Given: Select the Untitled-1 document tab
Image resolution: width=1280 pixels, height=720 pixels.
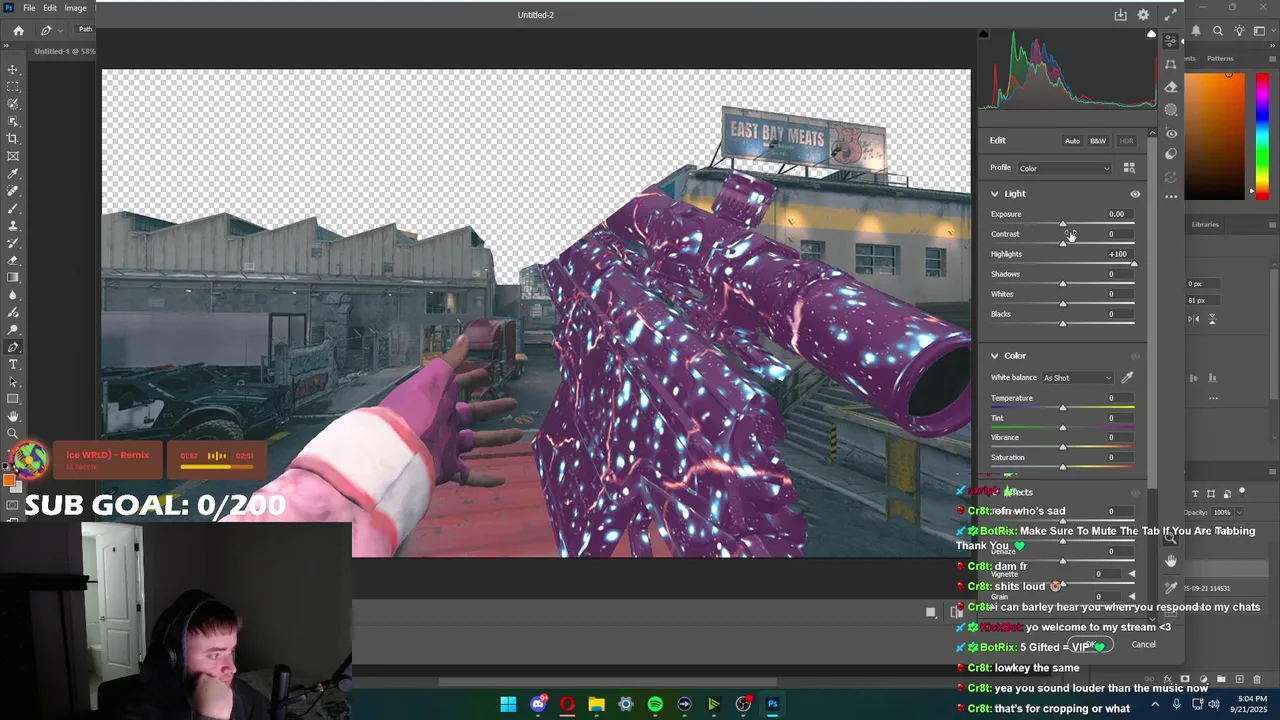Looking at the screenshot, I should pos(64,51).
